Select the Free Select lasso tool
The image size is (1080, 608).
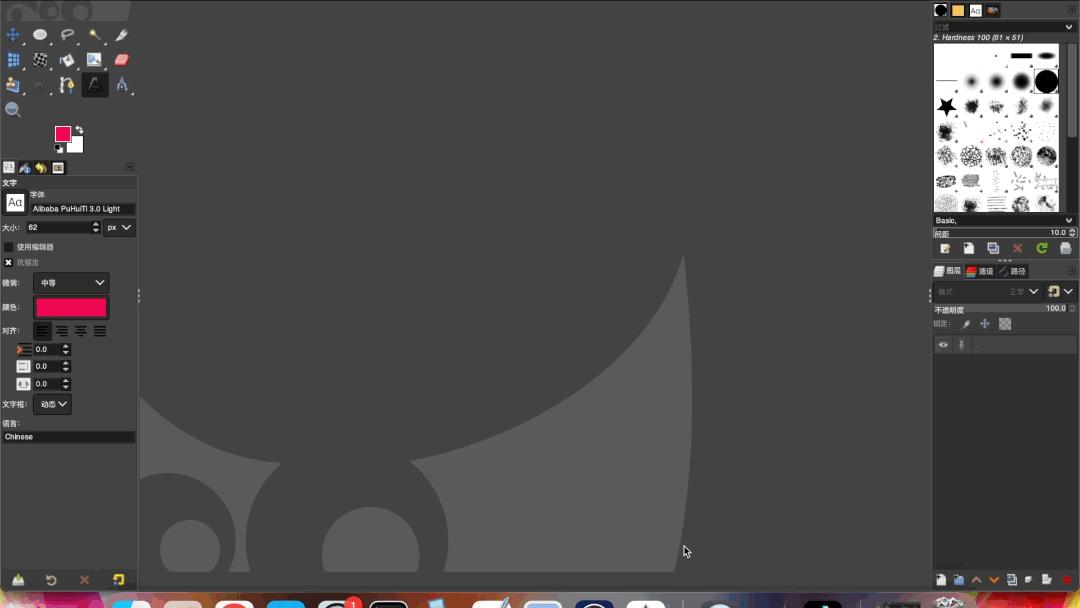[67, 34]
